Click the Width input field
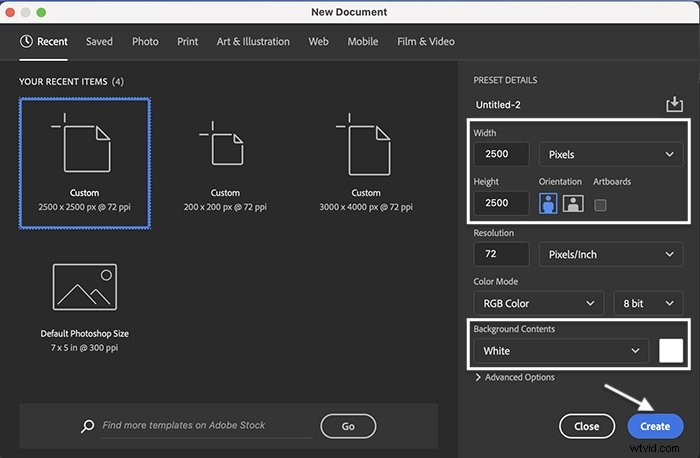 501,155
